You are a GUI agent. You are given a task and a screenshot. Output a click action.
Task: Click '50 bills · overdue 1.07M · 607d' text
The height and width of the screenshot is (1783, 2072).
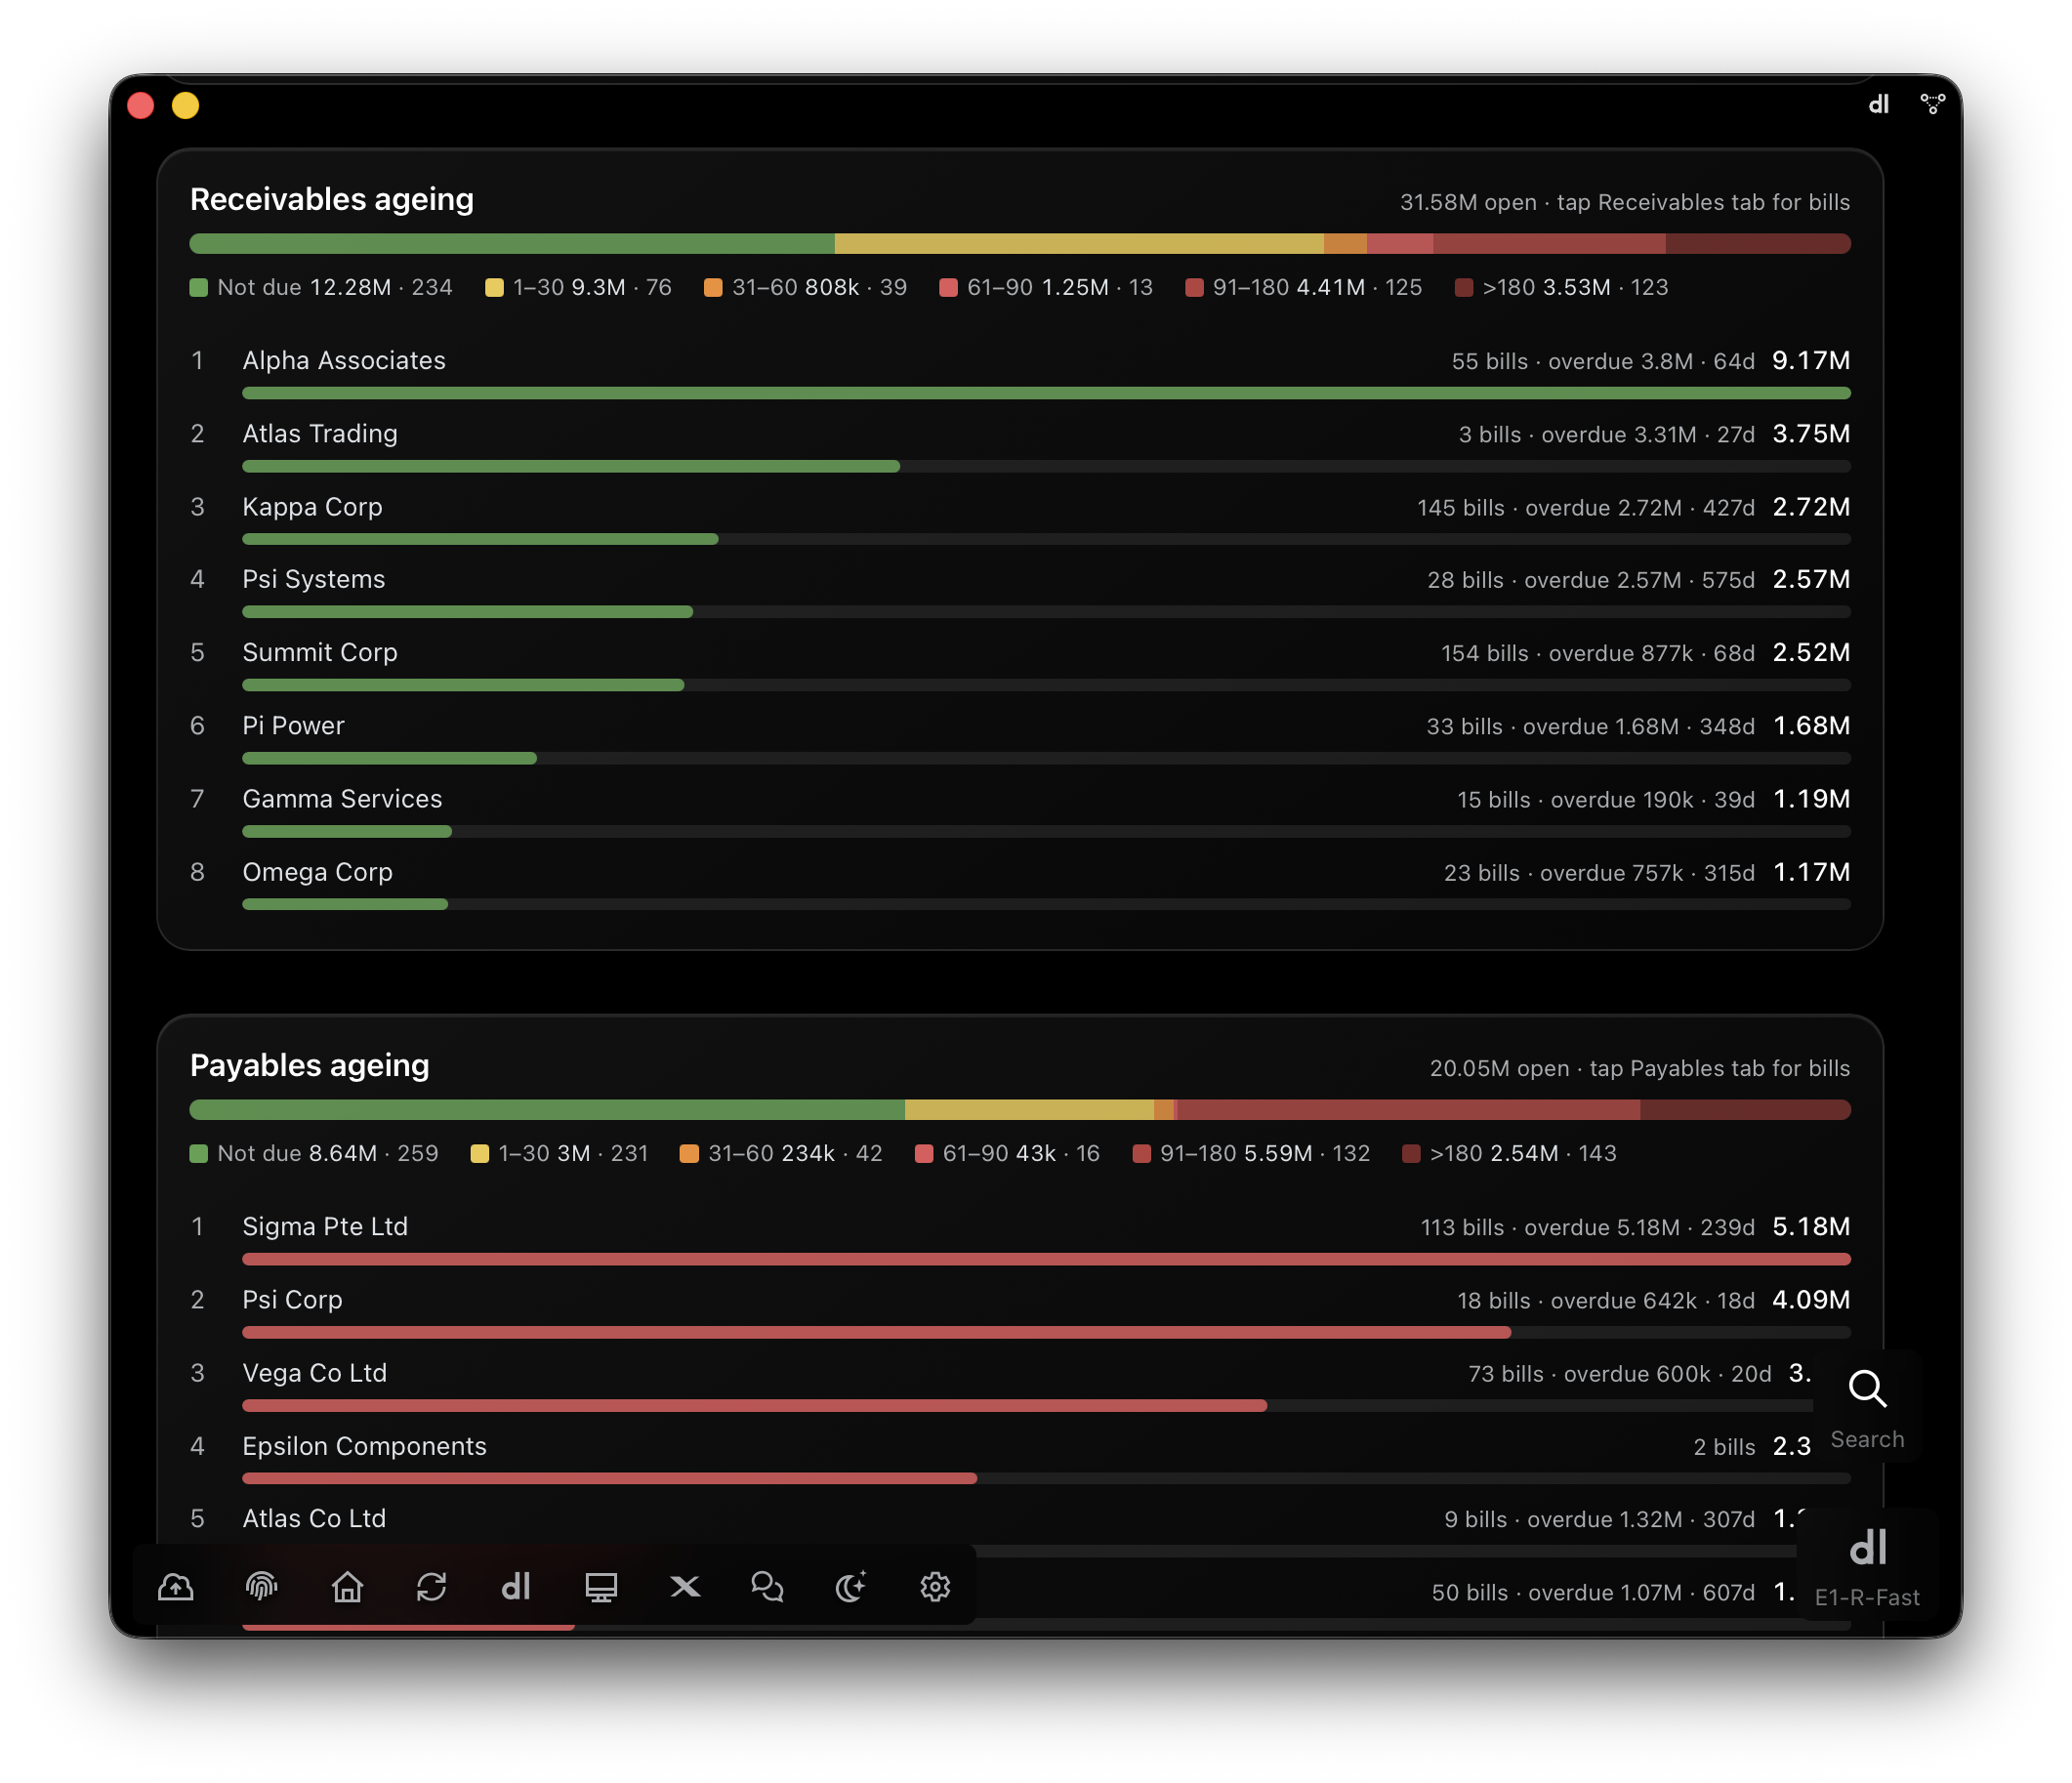pos(1593,1593)
